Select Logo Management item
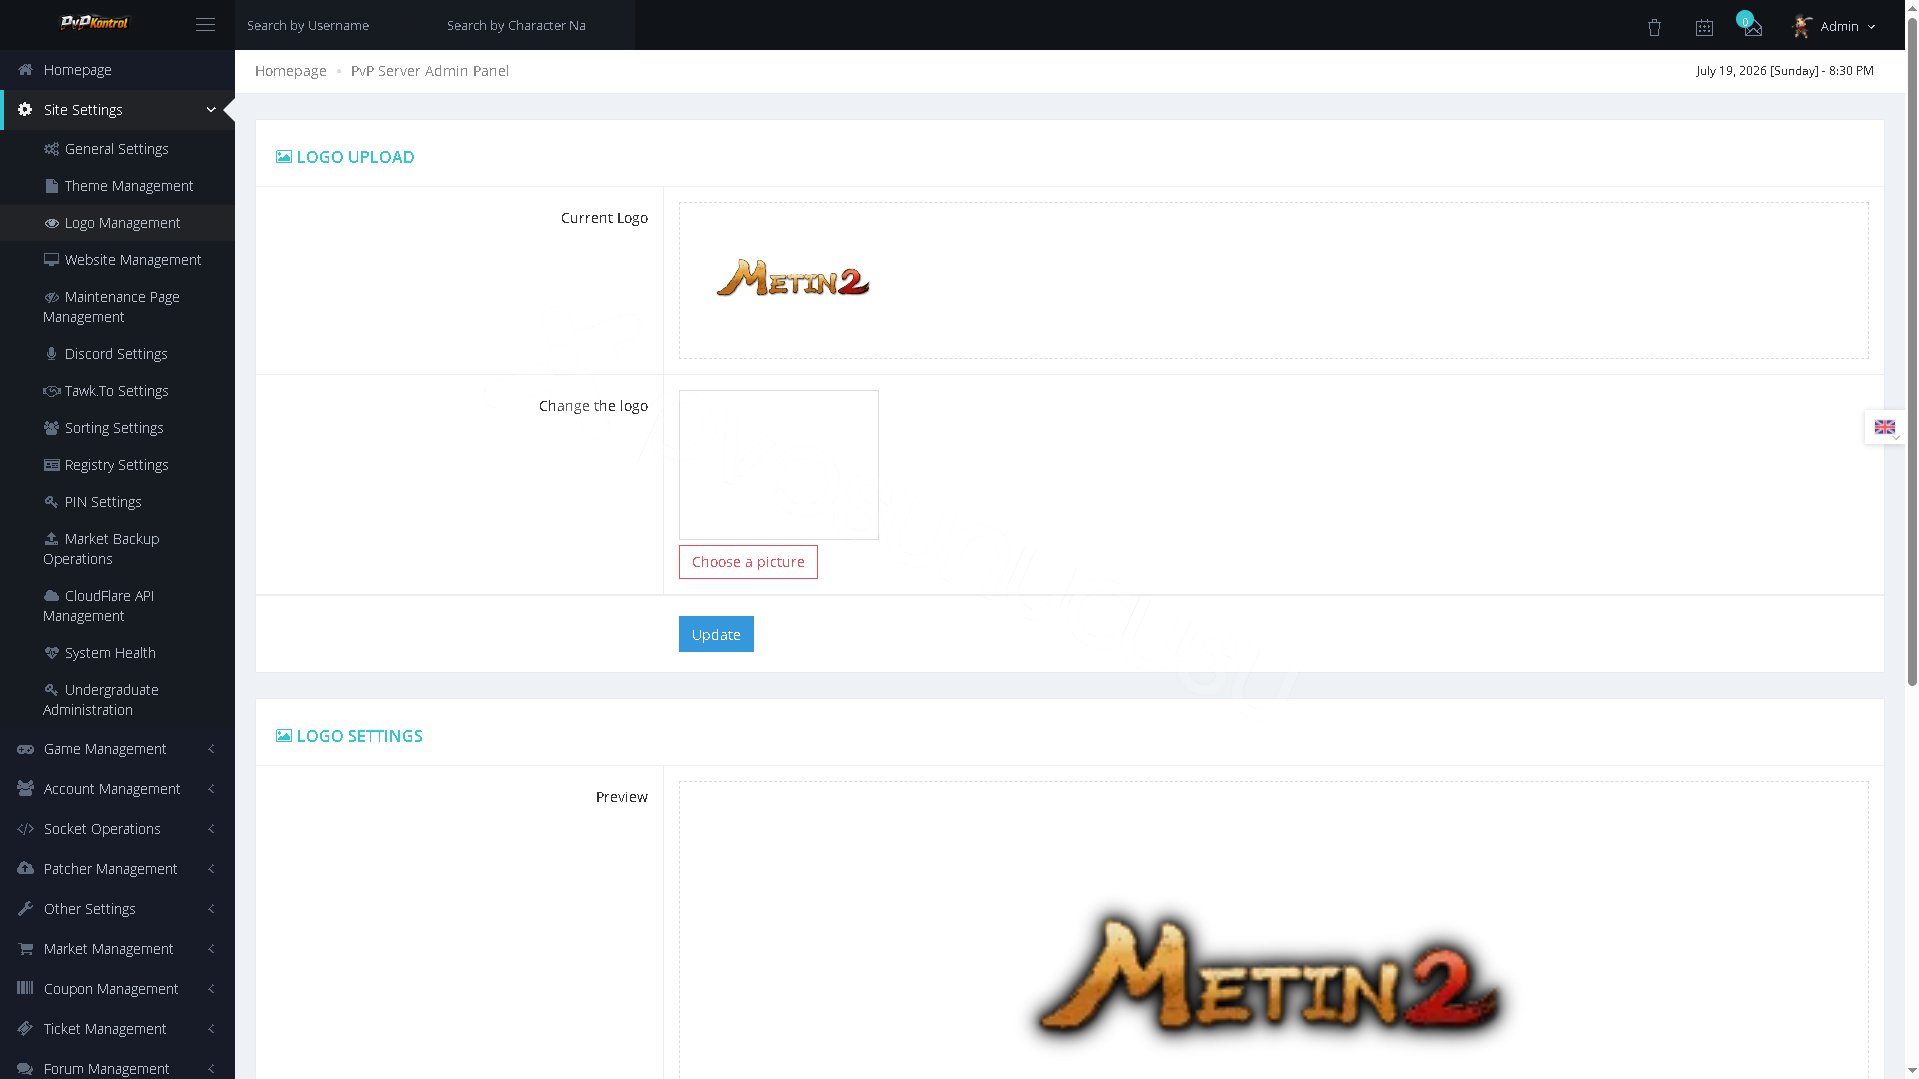1919x1079 pixels. (117, 223)
